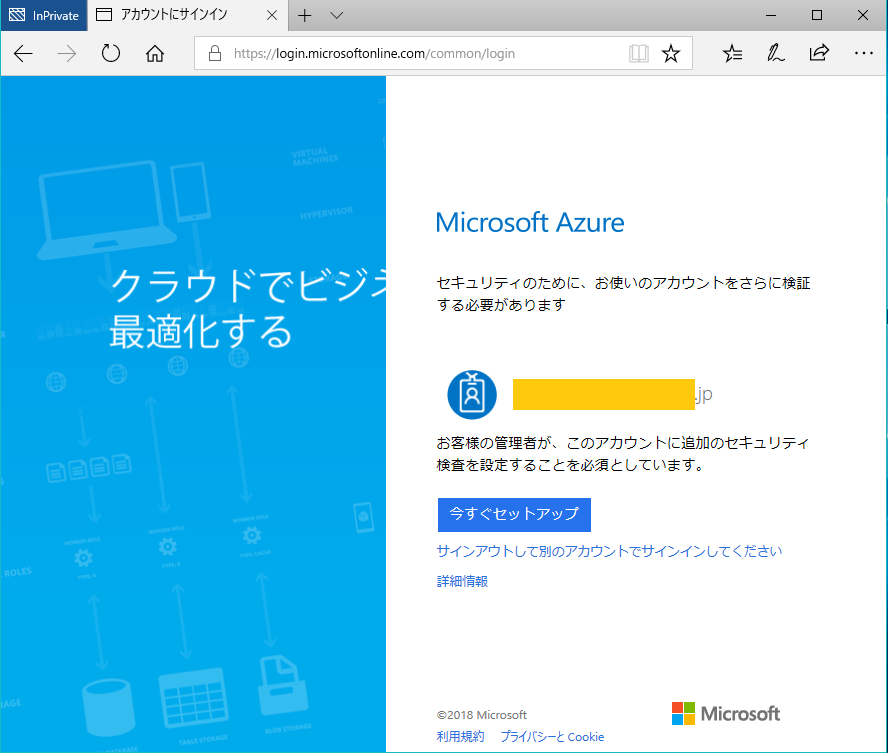Refresh the sign-in page

tap(110, 53)
